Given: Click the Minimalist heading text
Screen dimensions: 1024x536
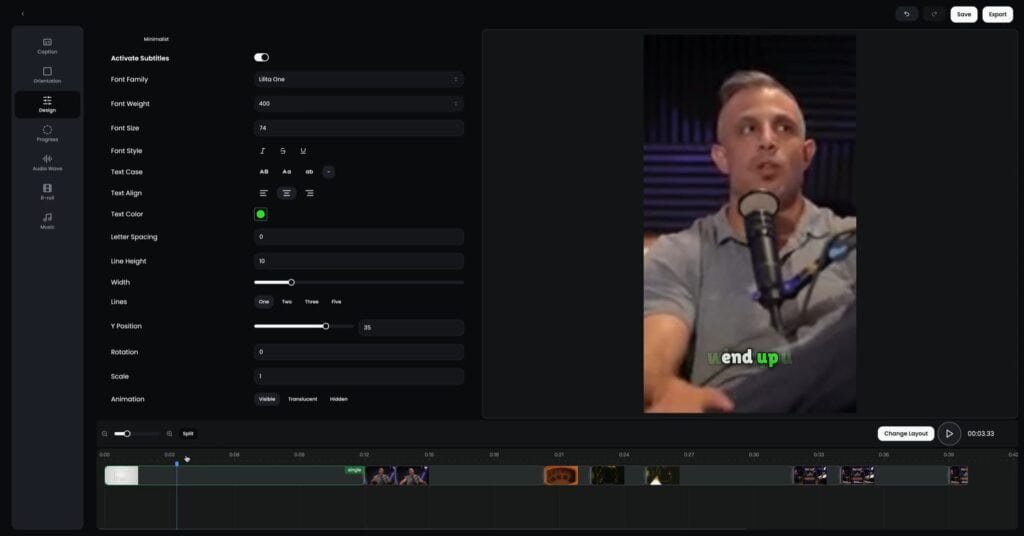Looking at the screenshot, I should [156, 39].
